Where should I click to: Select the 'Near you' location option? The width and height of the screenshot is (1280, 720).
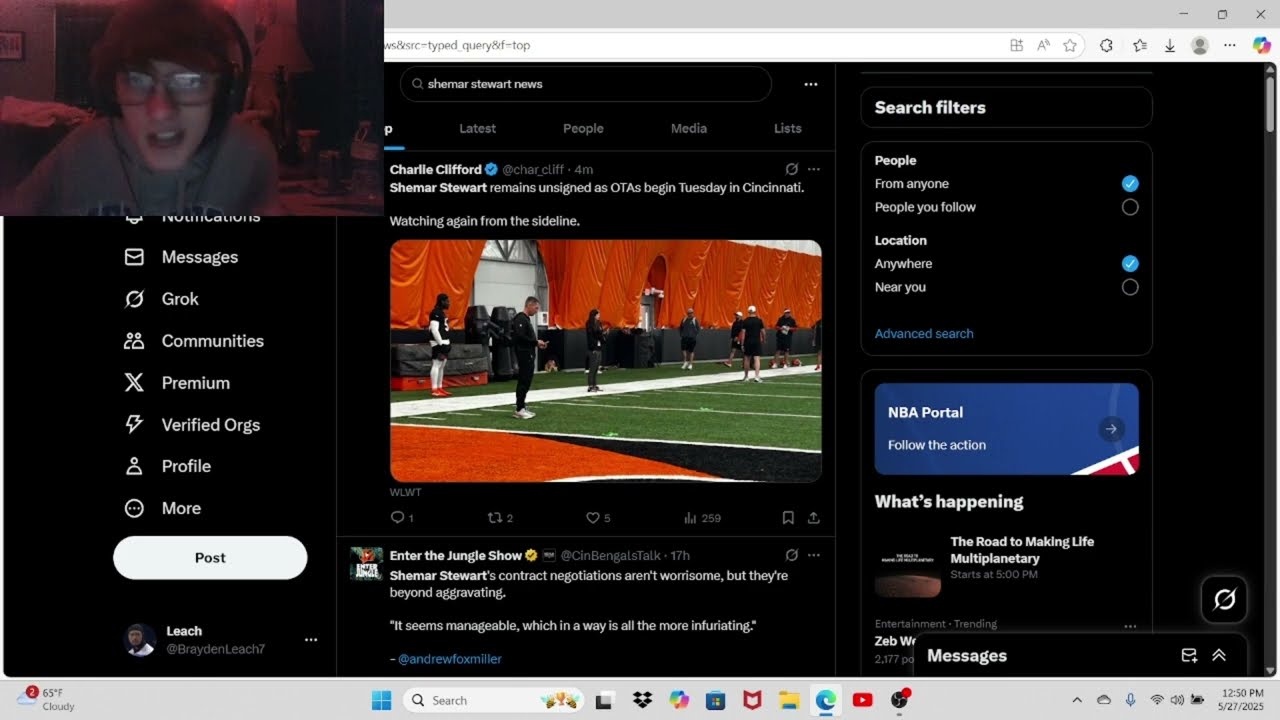1130,287
